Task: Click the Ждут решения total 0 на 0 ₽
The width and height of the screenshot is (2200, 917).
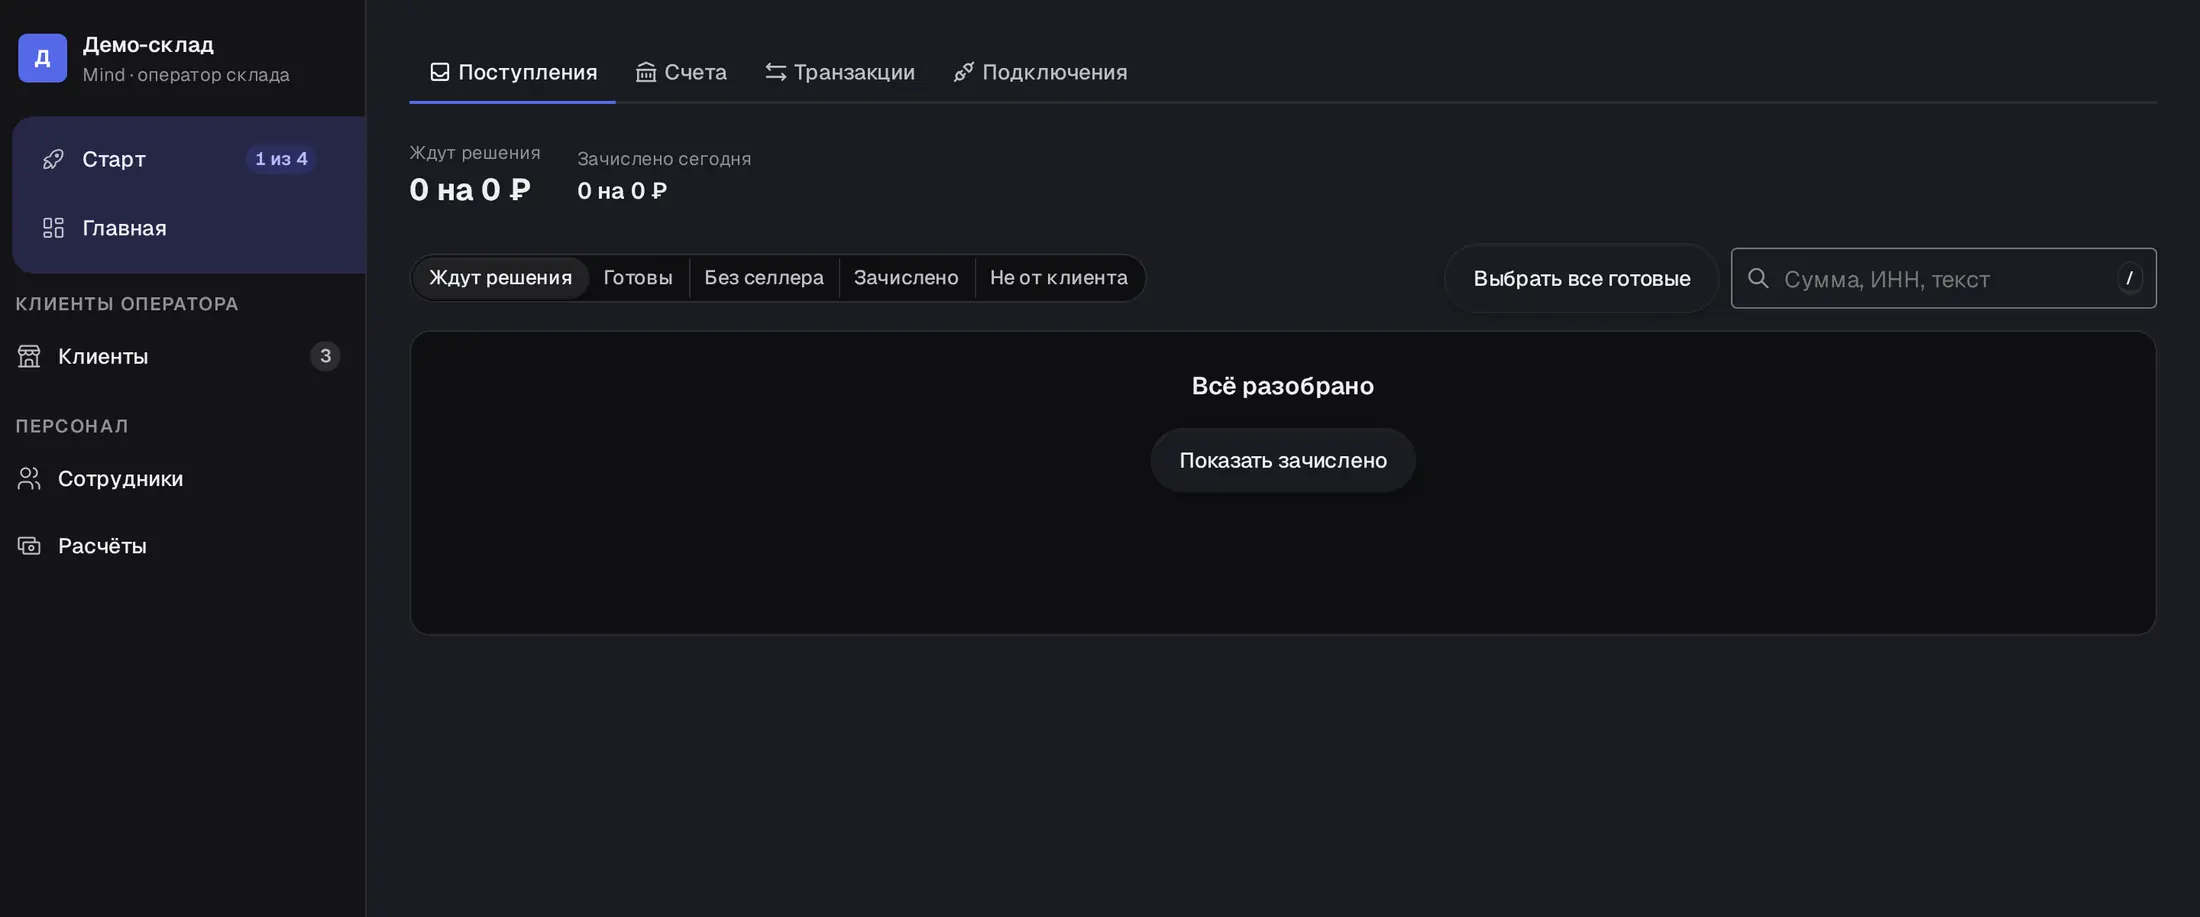Action: tap(470, 189)
